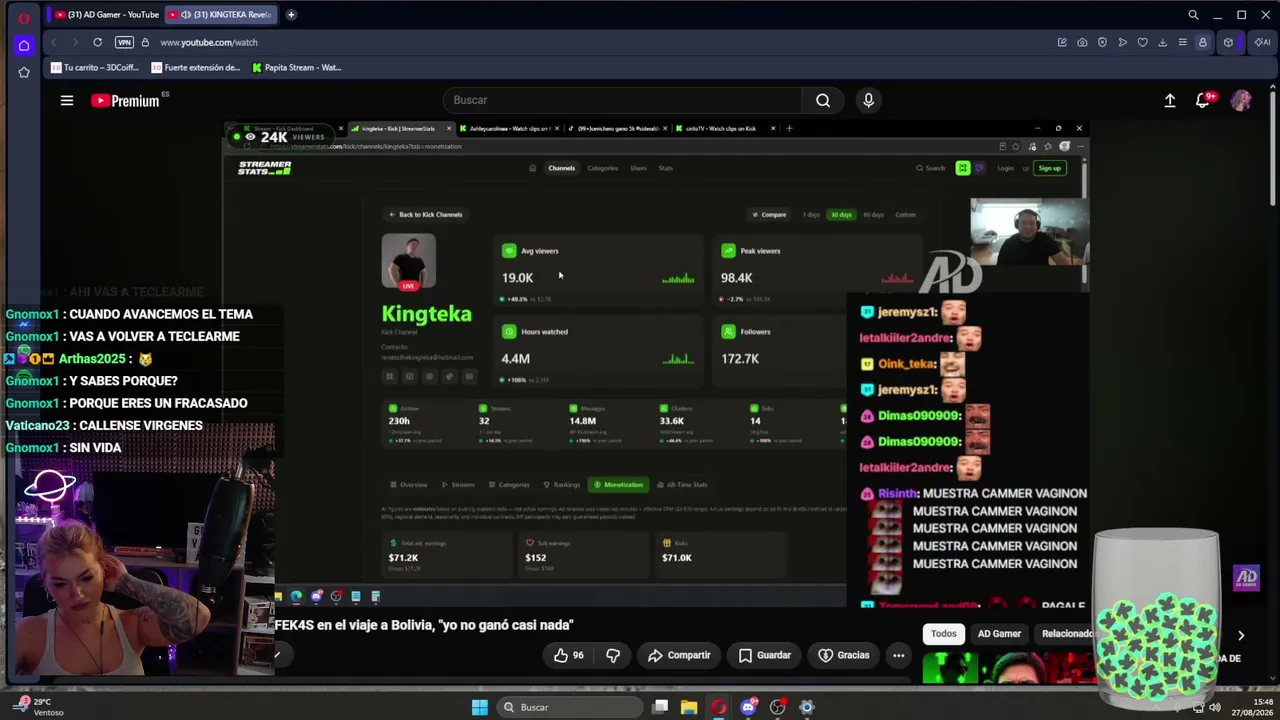1280x720 pixels.
Task: Click the Opera icon on the taskbar
Action: click(x=718, y=708)
